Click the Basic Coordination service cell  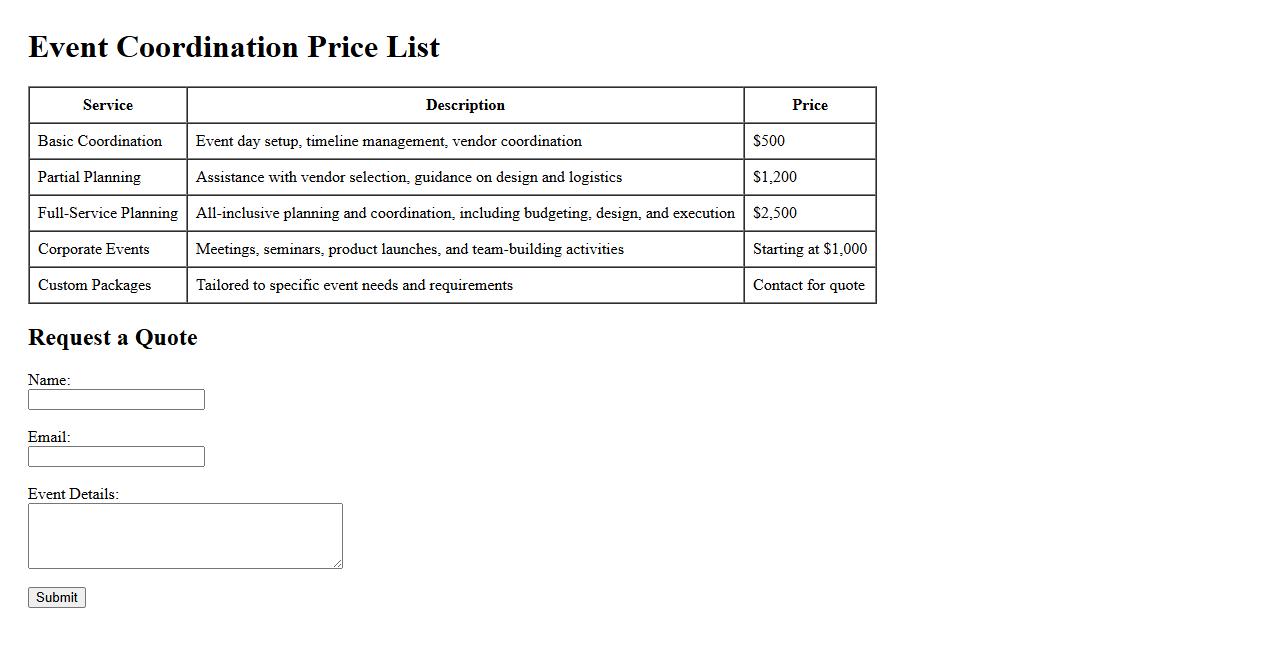[100, 141]
